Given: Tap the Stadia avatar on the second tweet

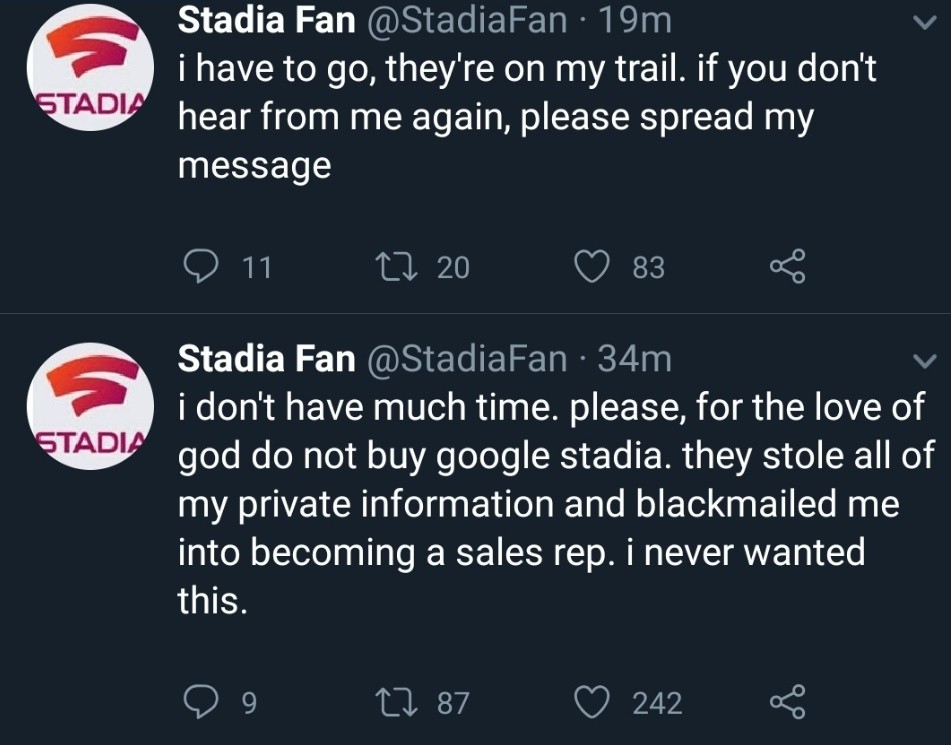Looking at the screenshot, I should [x=89, y=414].
